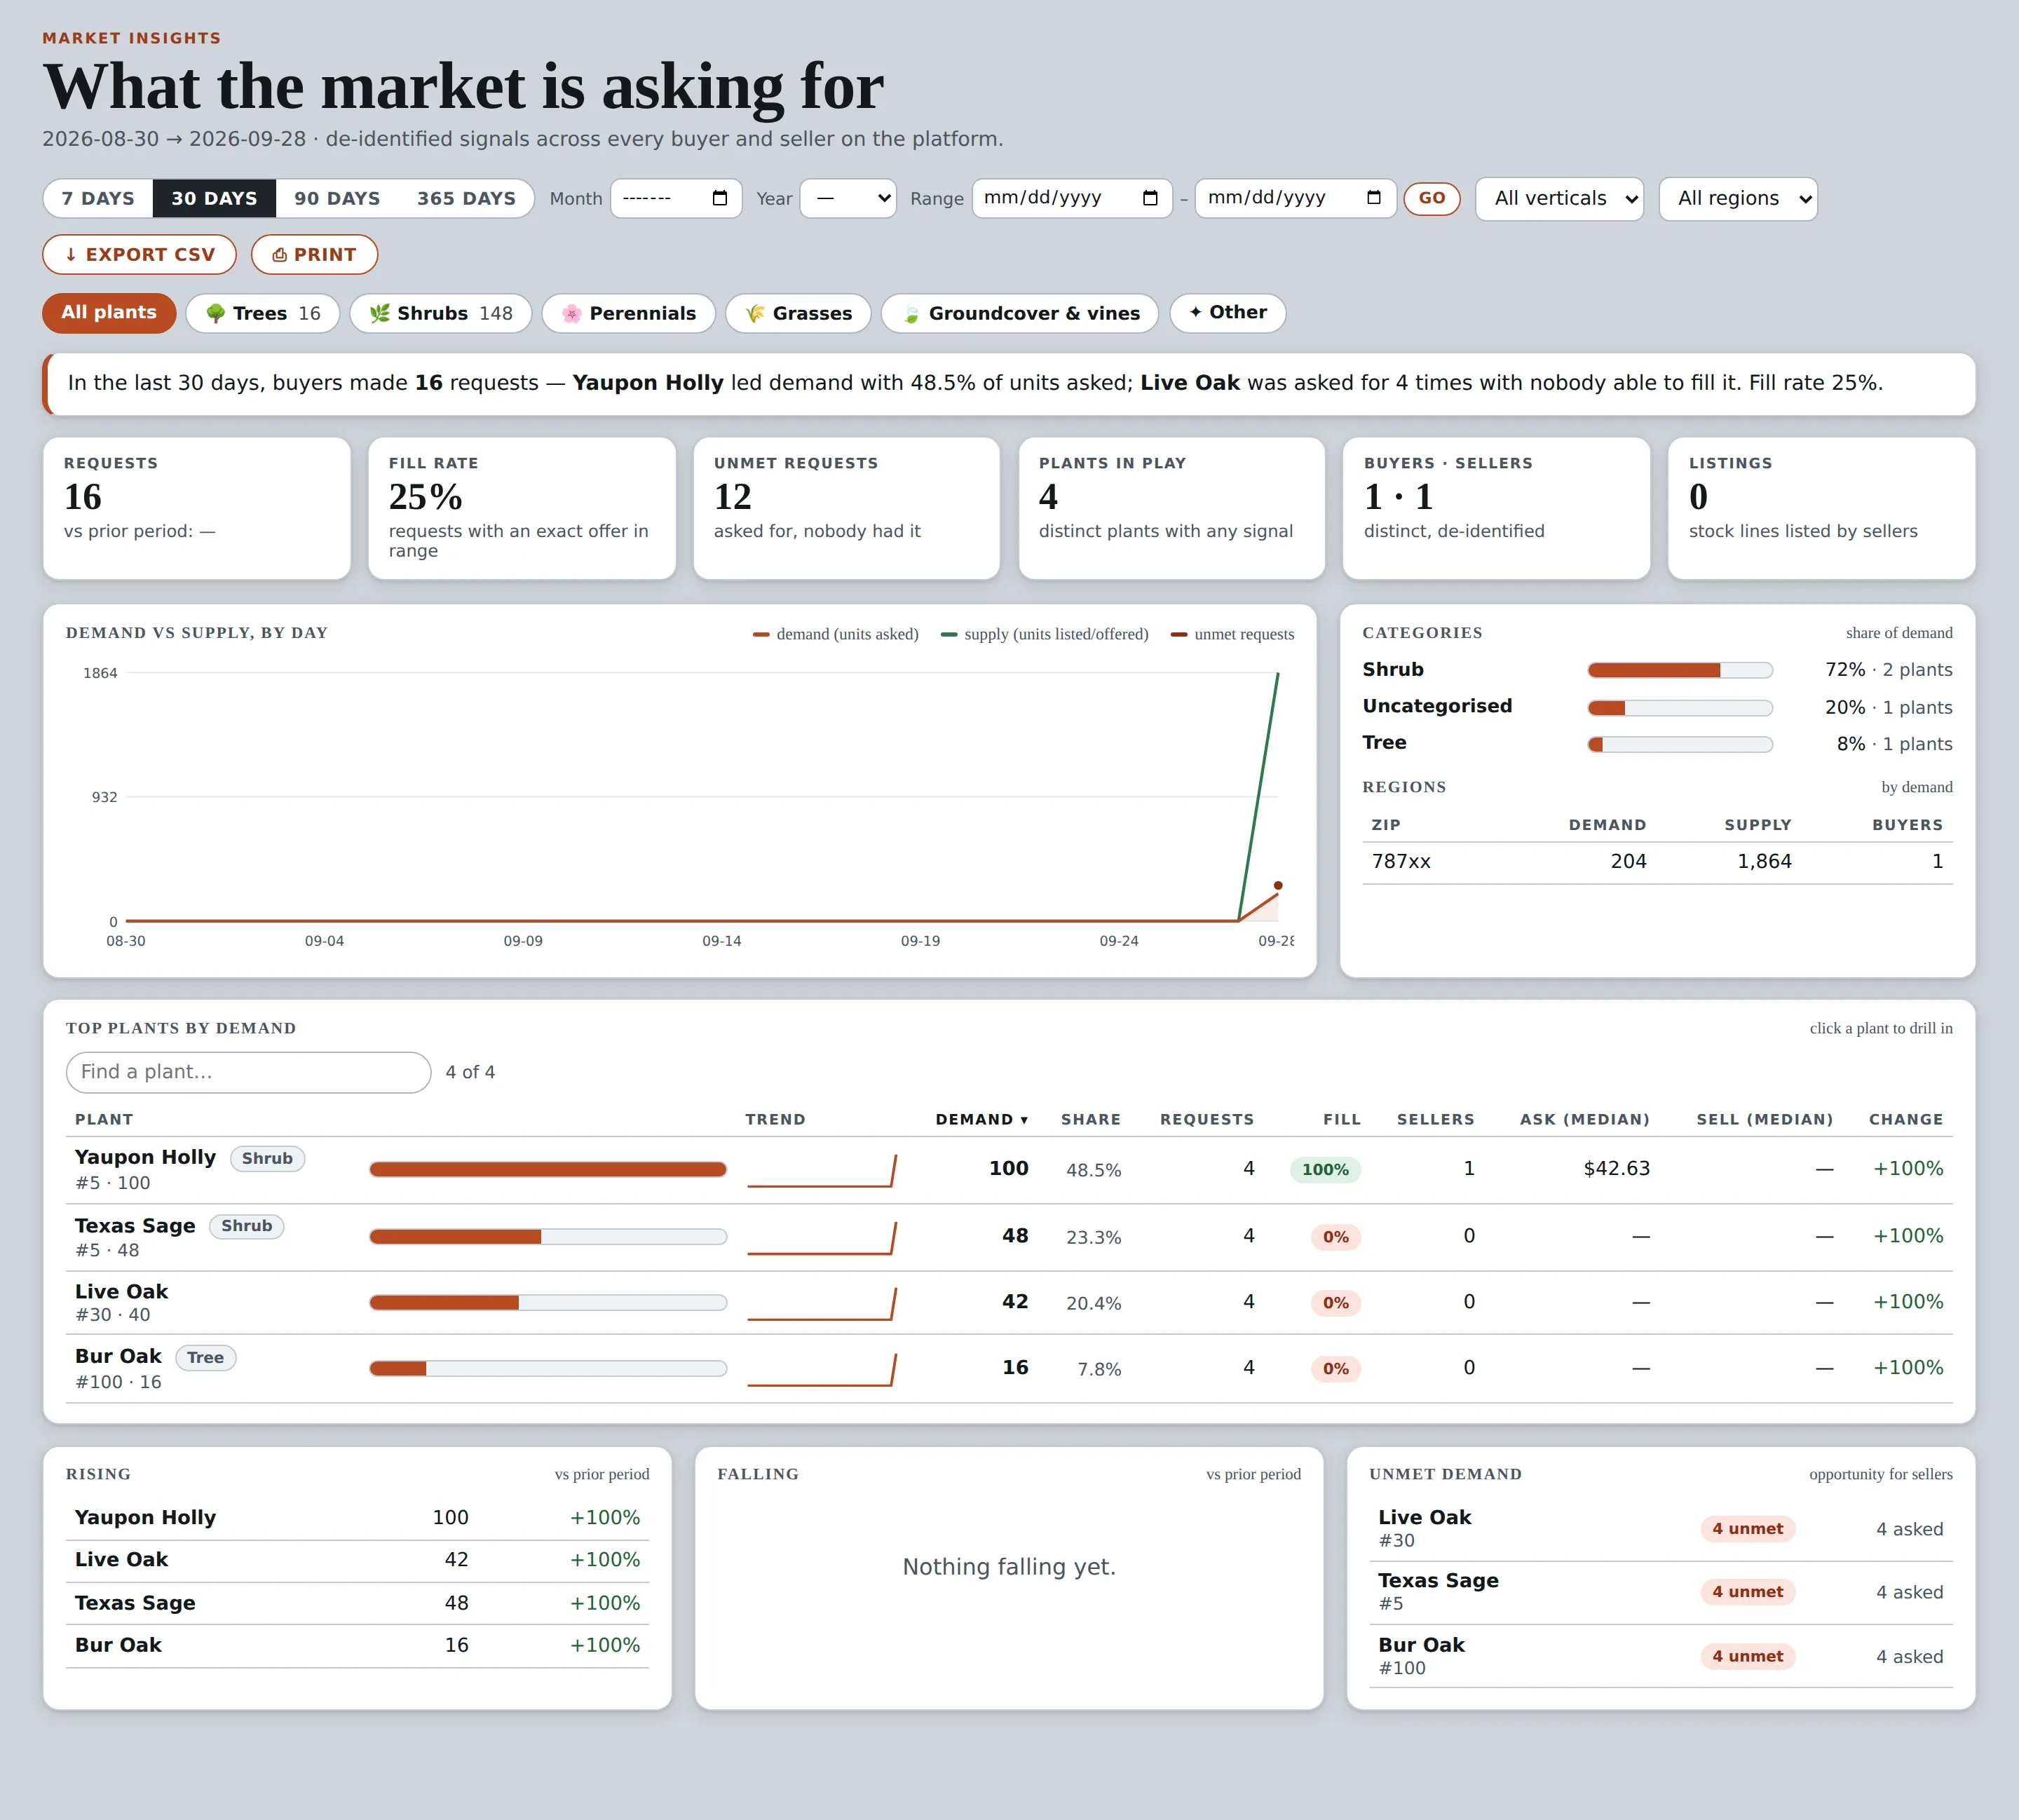2019x1820 pixels.
Task: Switch to 90 DAYS period
Action: click(337, 198)
